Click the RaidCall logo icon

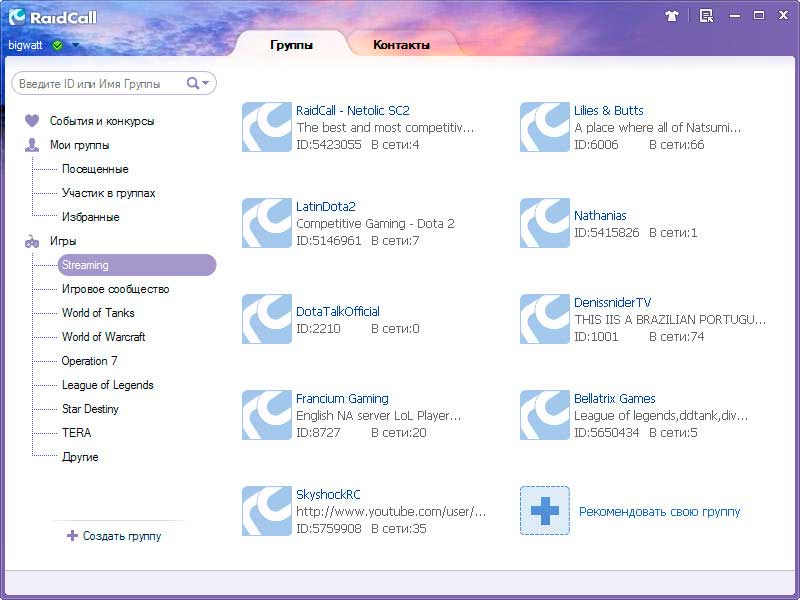[17, 17]
